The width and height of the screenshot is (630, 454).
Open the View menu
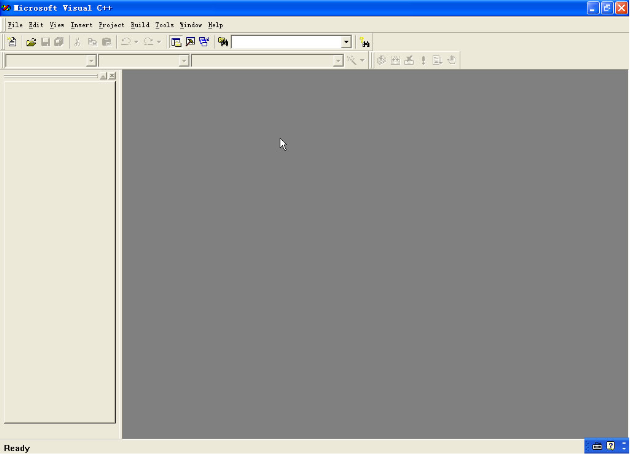[57, 25]
